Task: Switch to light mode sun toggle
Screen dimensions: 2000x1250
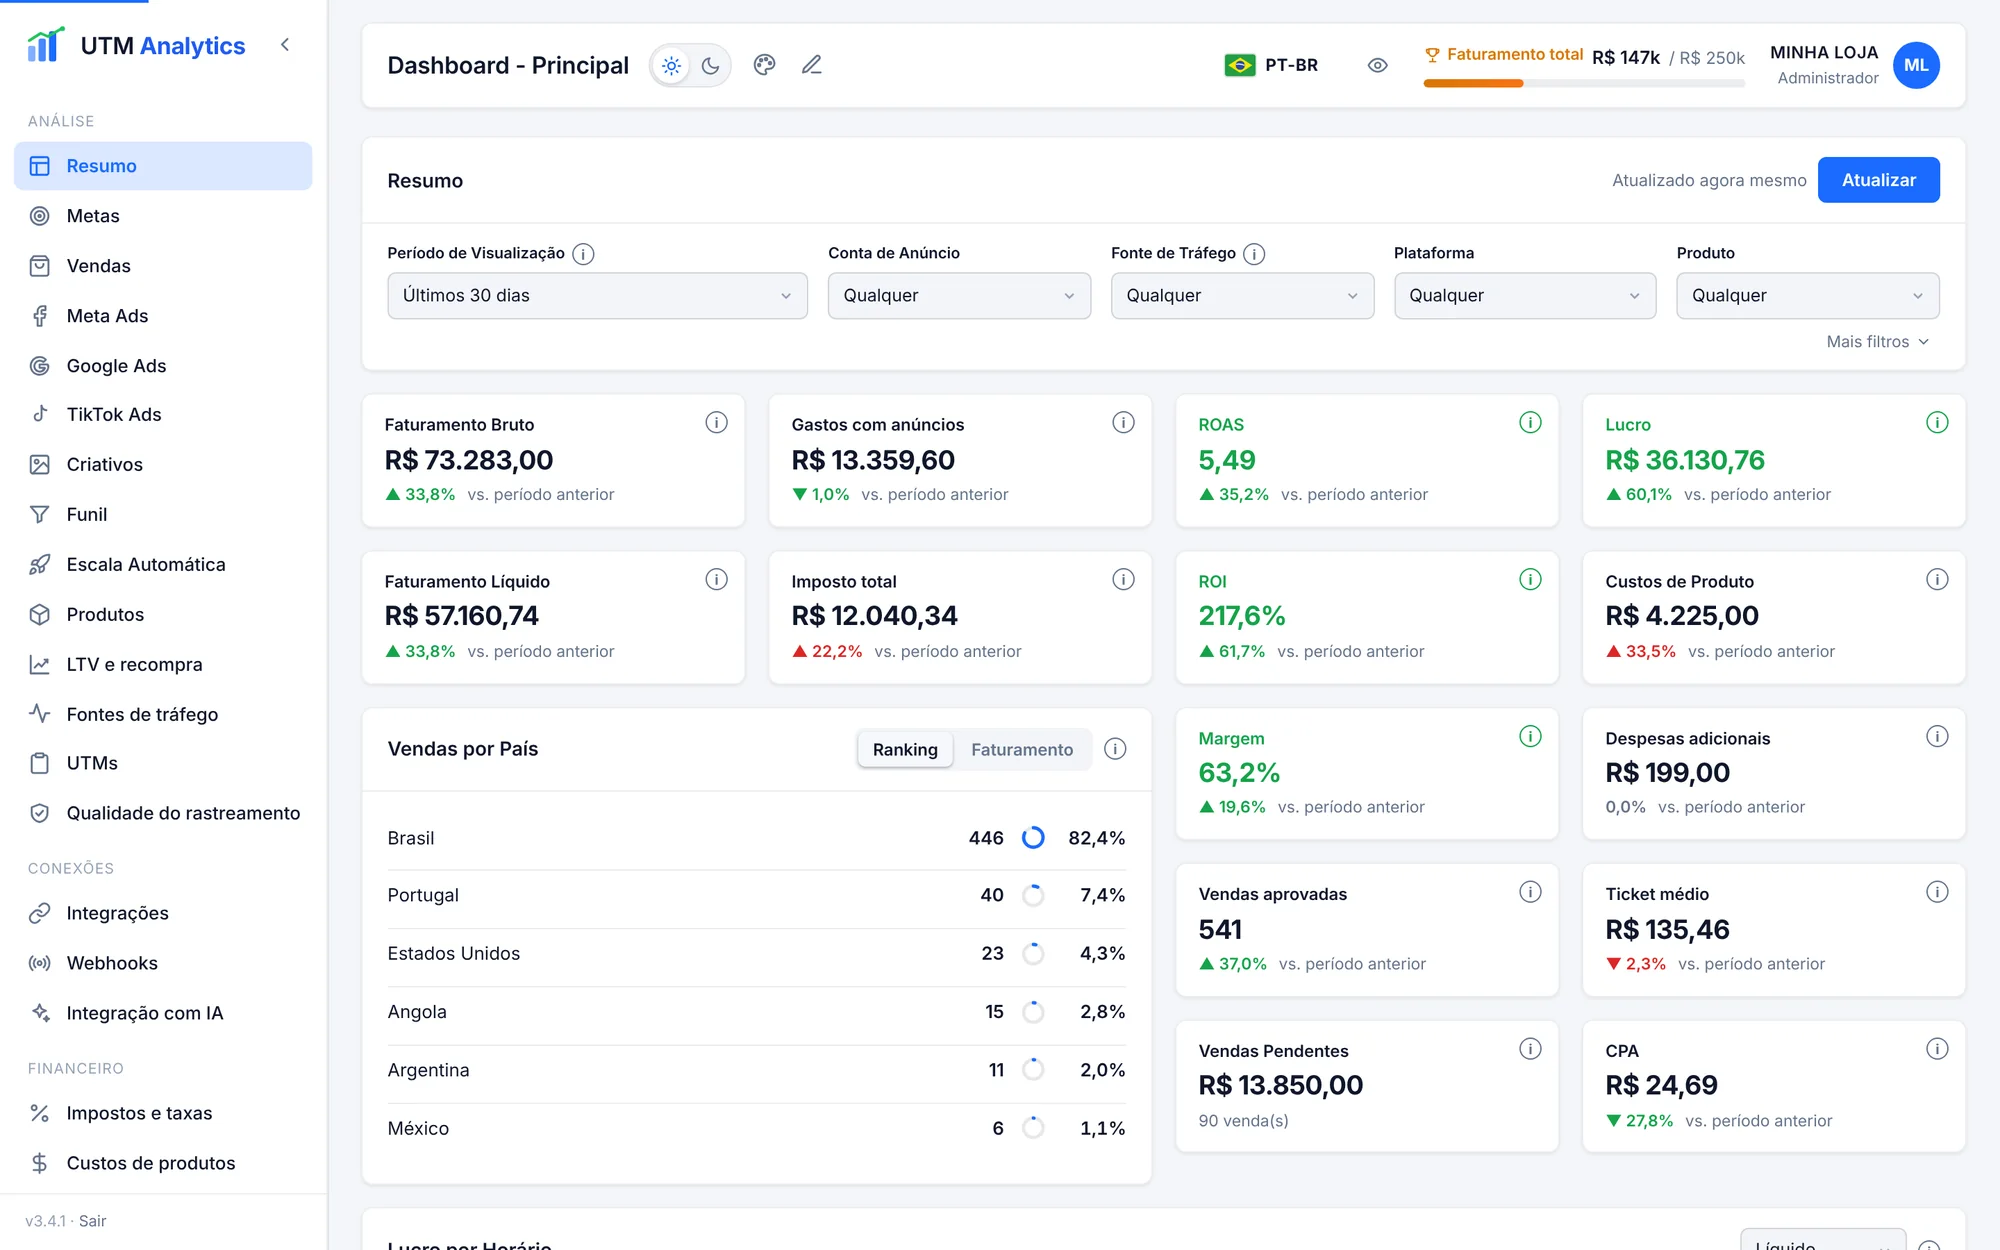Action: [672, 66]
